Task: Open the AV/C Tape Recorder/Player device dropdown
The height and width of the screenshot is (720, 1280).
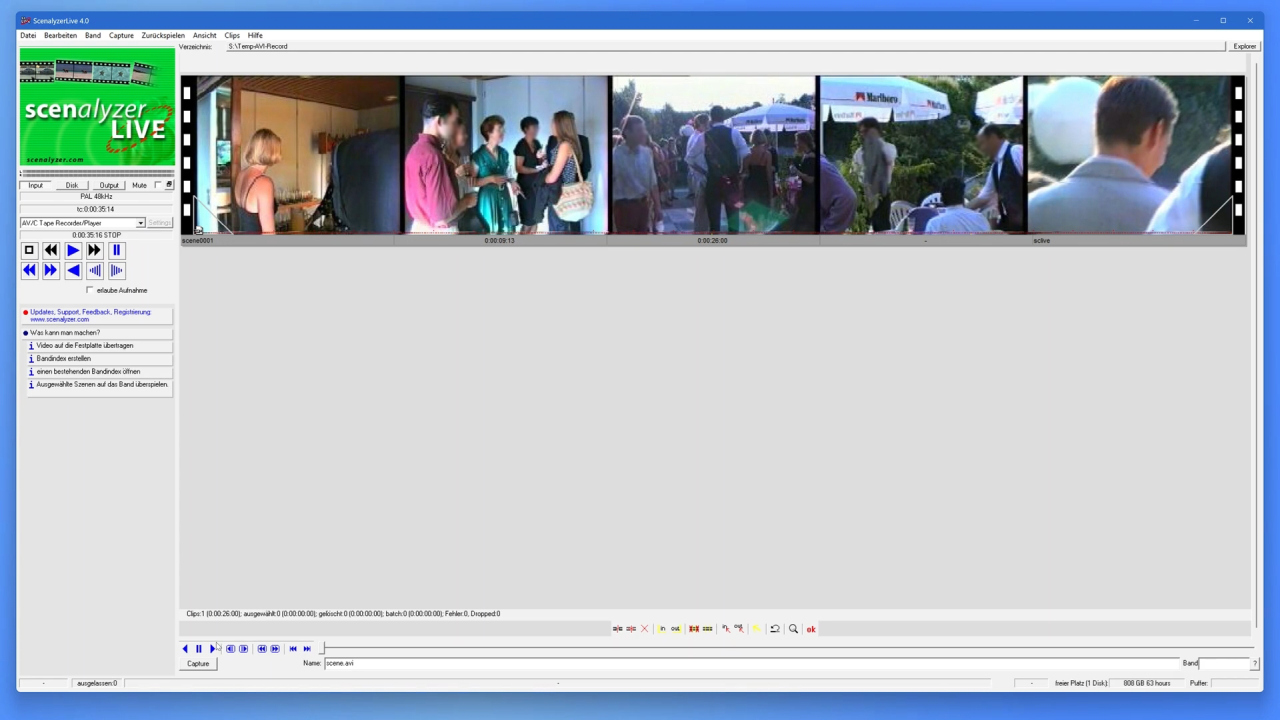Action: click(x=141, y=223)
